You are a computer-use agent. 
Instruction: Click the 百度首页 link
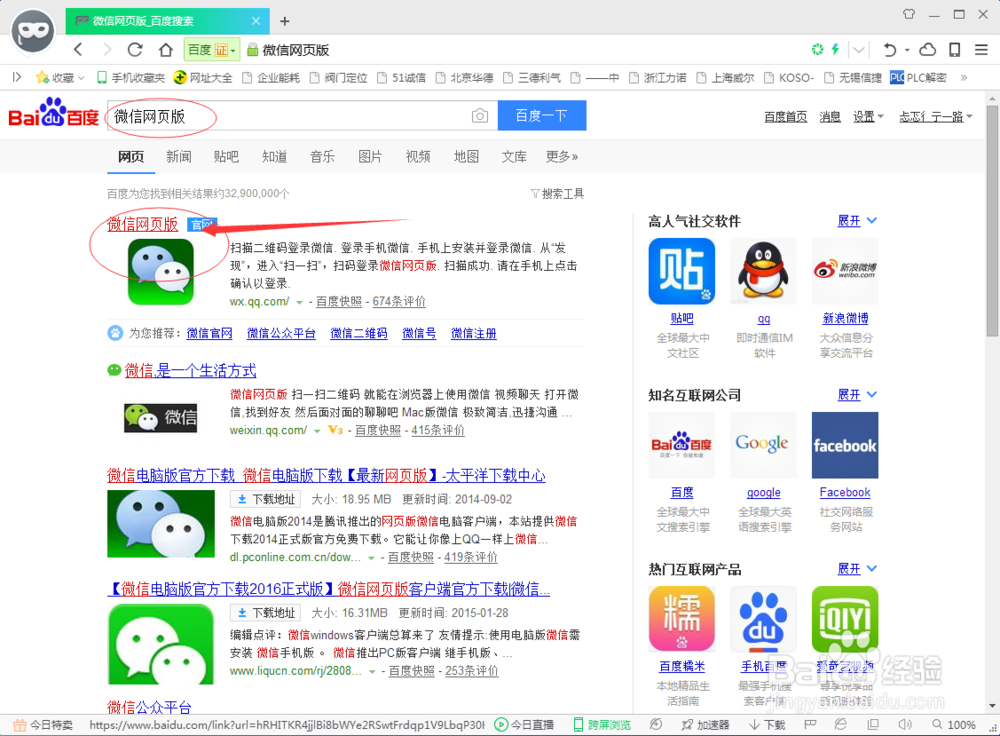pos(786,117)
